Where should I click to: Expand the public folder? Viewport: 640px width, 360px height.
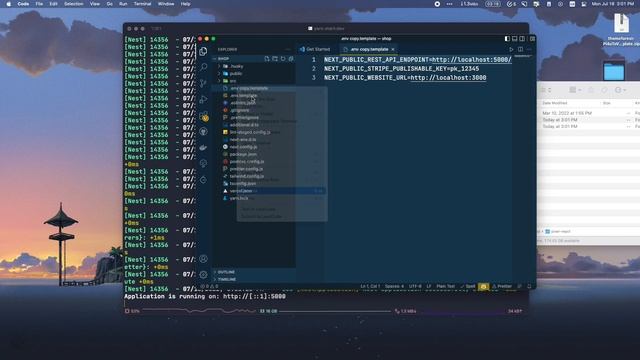coord(254,73)
